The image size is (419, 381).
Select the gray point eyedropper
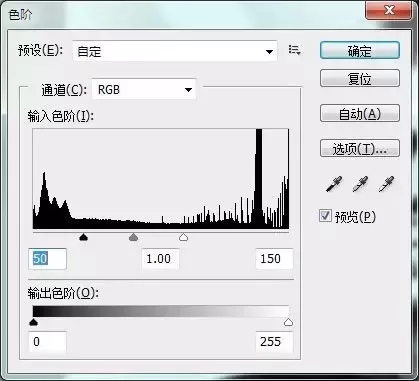tap(360, 184)
